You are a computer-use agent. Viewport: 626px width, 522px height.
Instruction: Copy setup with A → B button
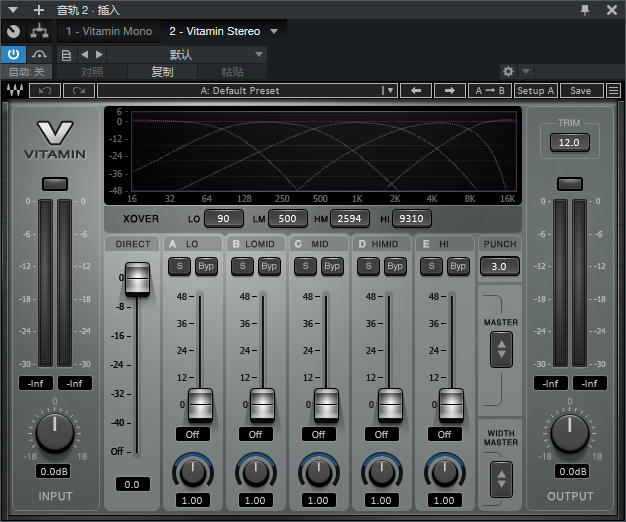(490, 91)
